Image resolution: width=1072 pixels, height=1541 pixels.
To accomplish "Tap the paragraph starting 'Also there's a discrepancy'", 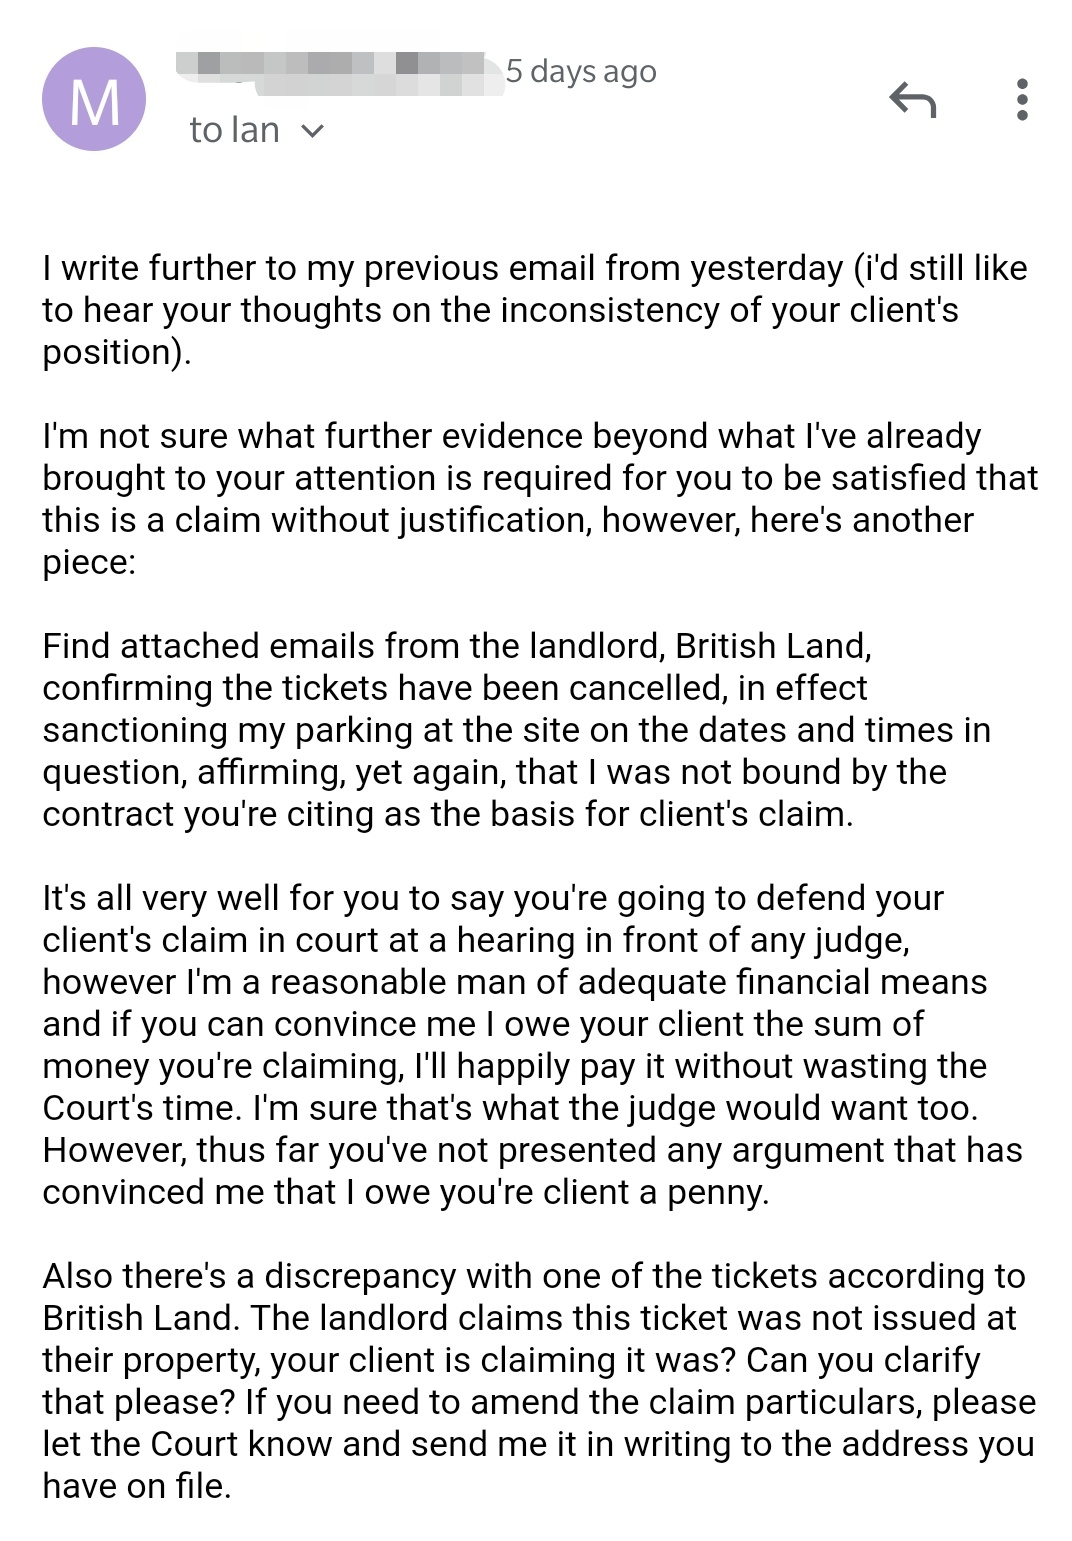I will [x=539, y=1381].
